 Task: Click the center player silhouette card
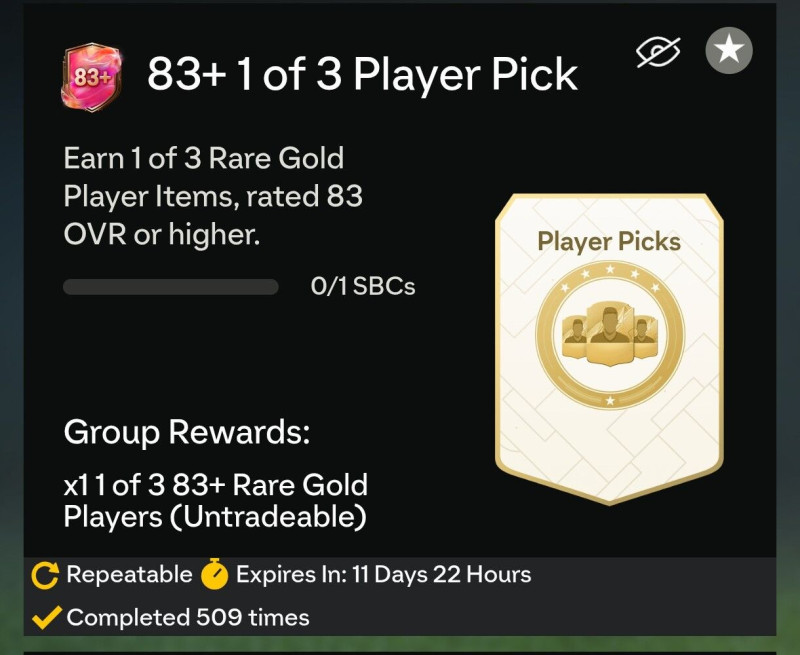[610, 333]
